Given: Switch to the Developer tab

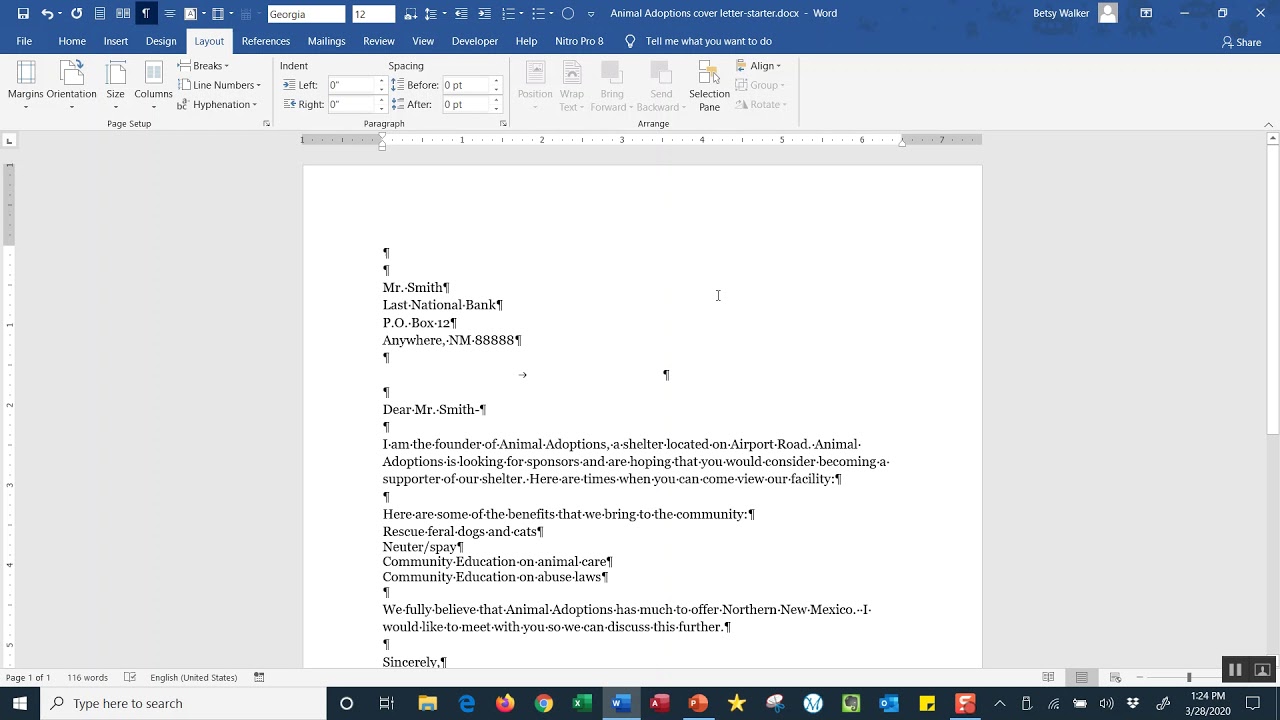Looking at the screenshot, I should coord(475,41).
